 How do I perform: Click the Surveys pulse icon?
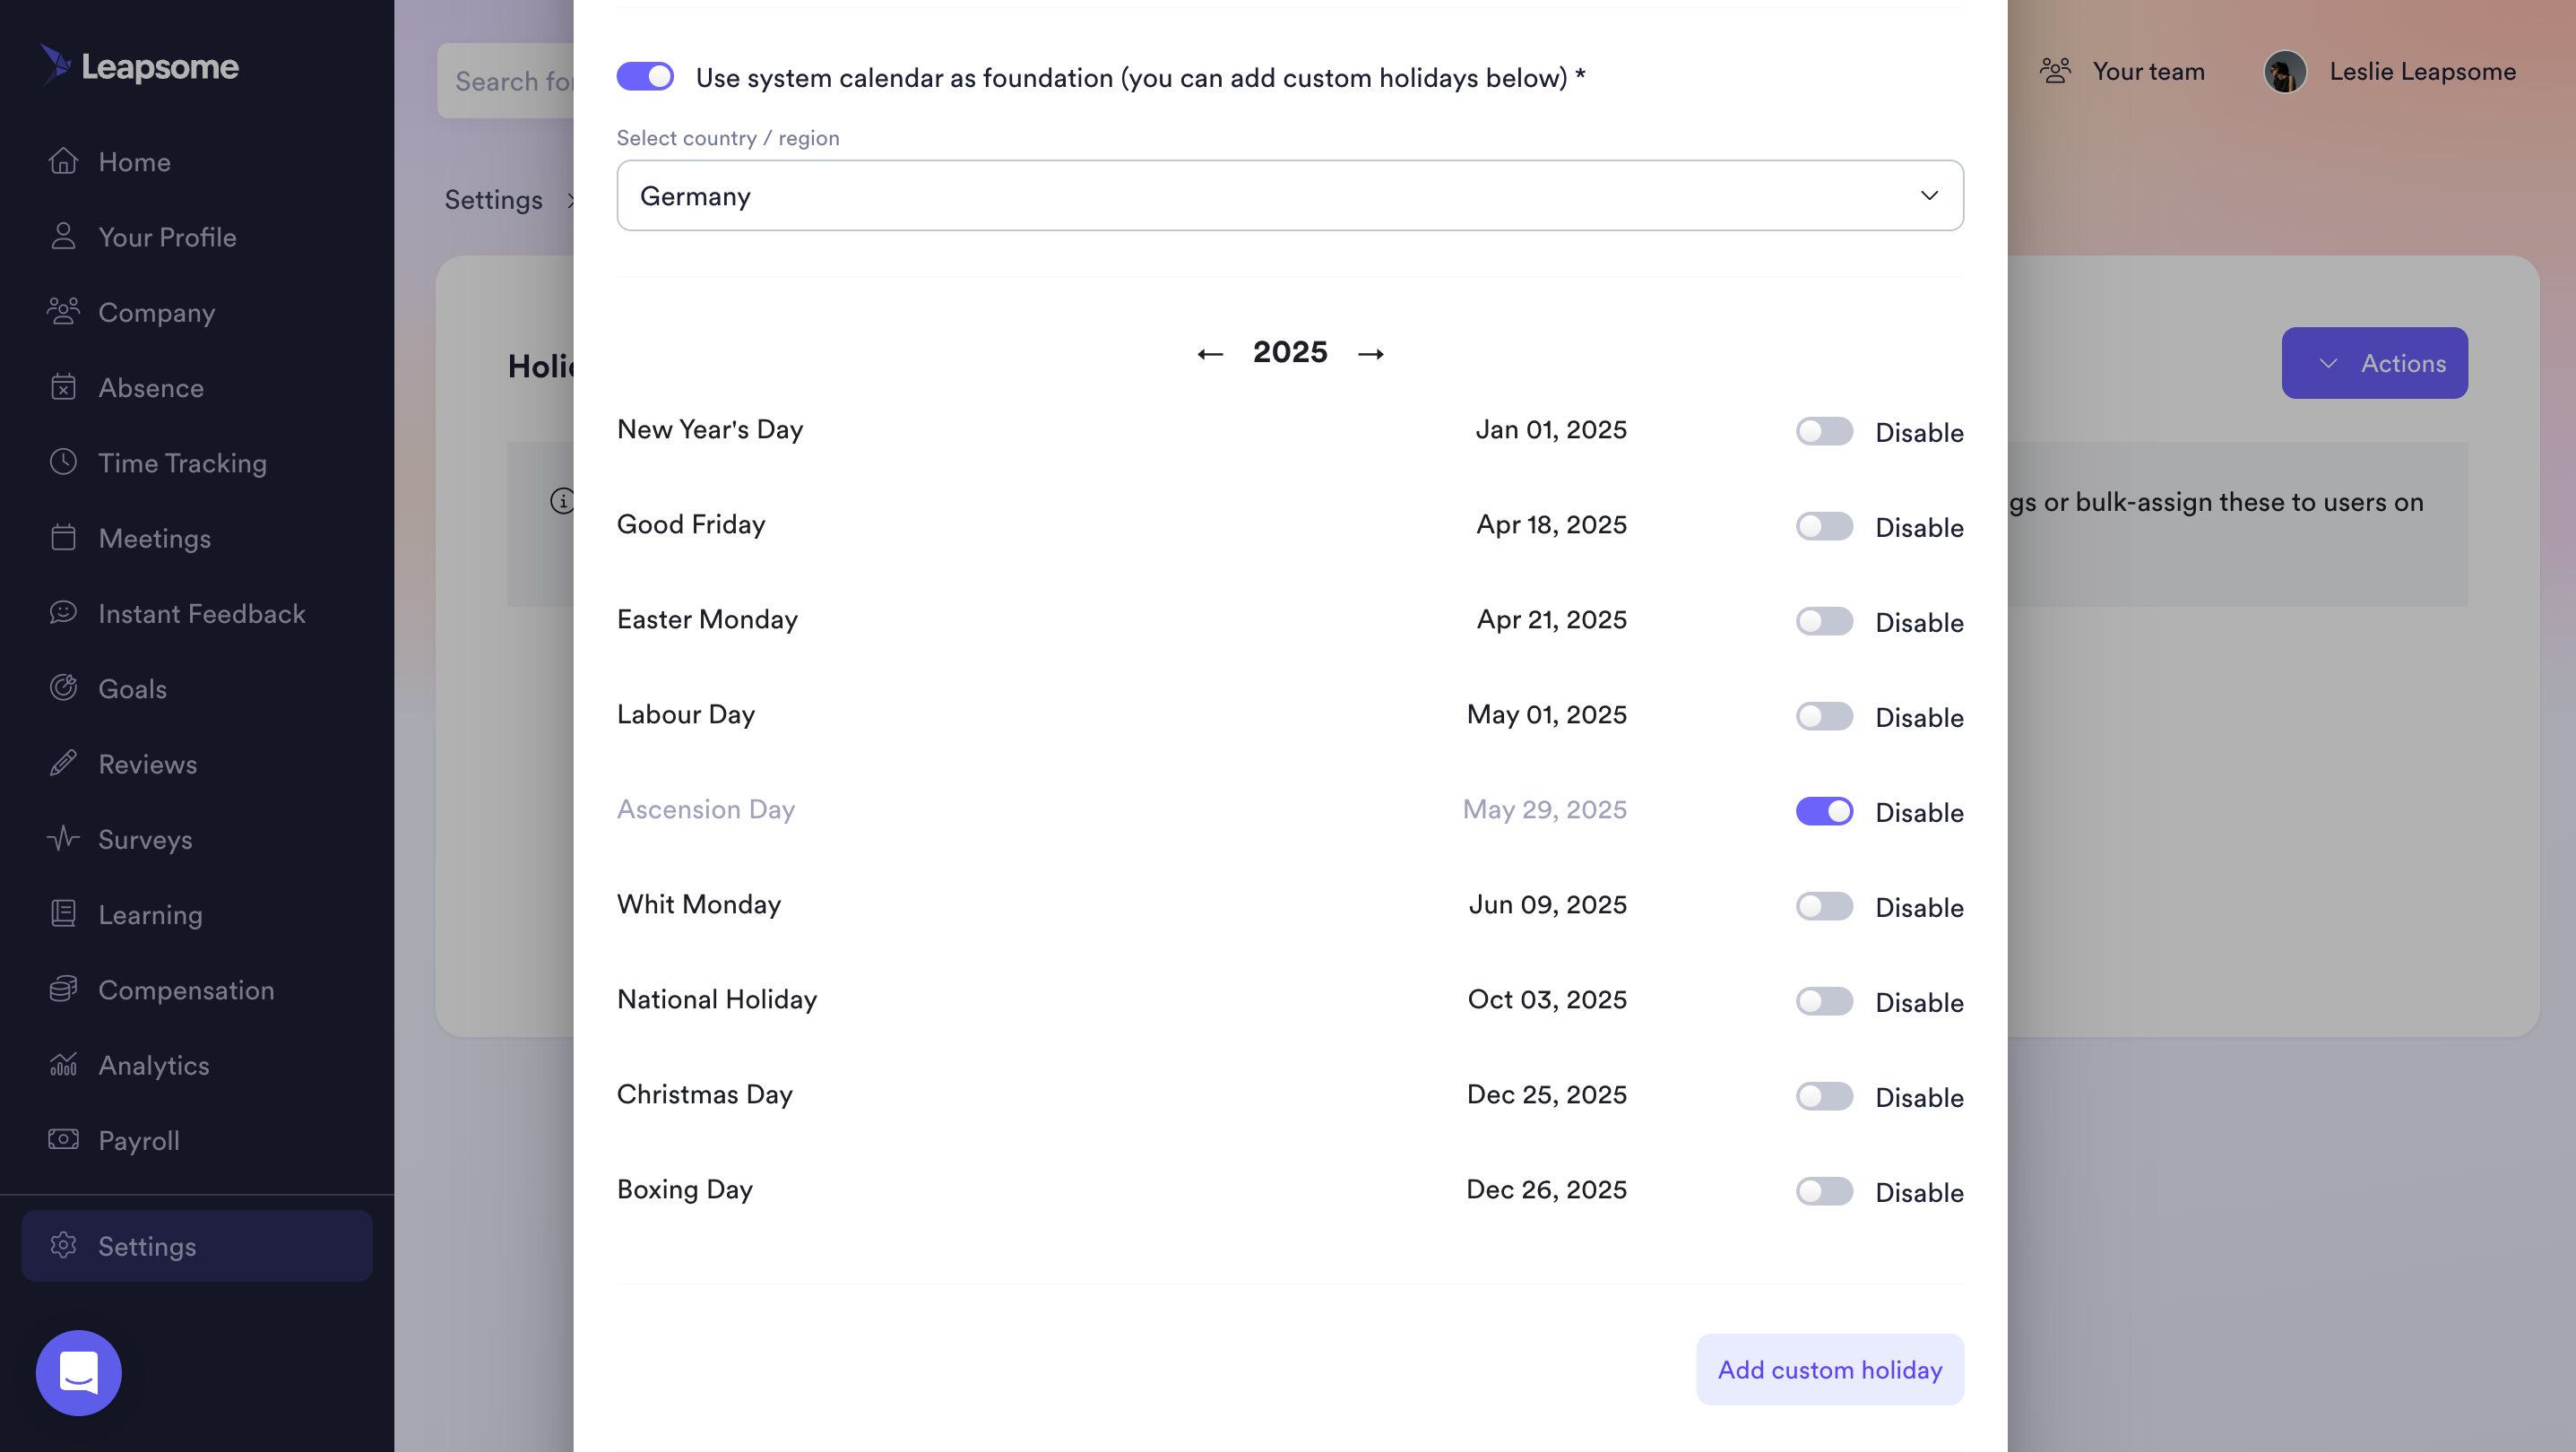coord(63,838)
